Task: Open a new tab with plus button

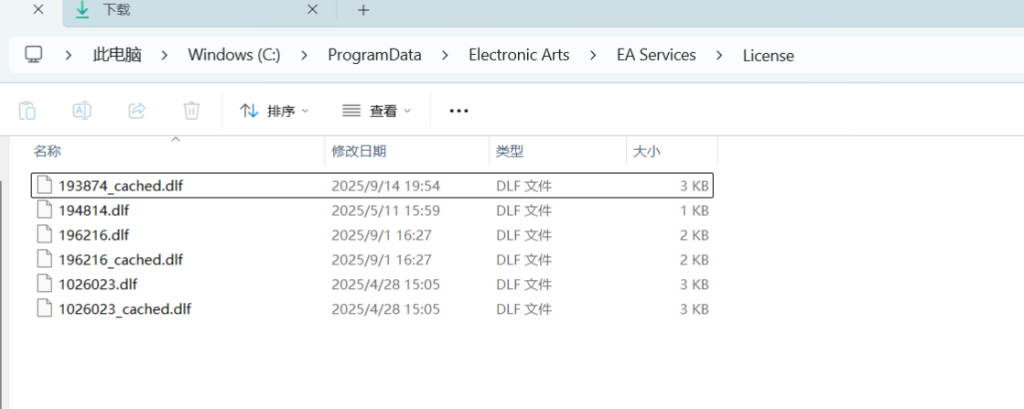Action: pyautogui.click(x=363, y=10)
